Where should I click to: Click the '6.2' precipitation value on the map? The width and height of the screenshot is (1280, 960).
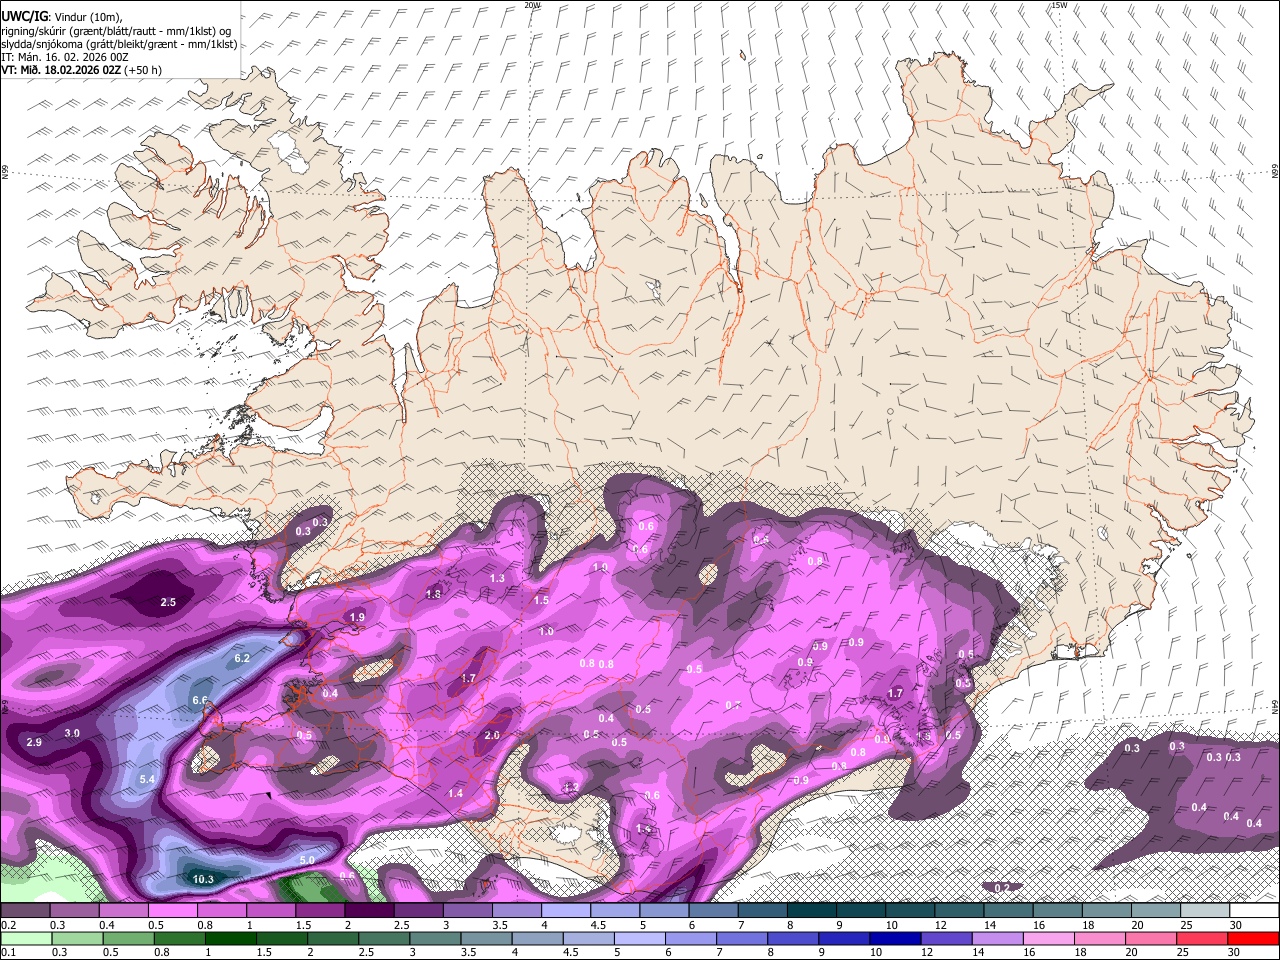242,659
